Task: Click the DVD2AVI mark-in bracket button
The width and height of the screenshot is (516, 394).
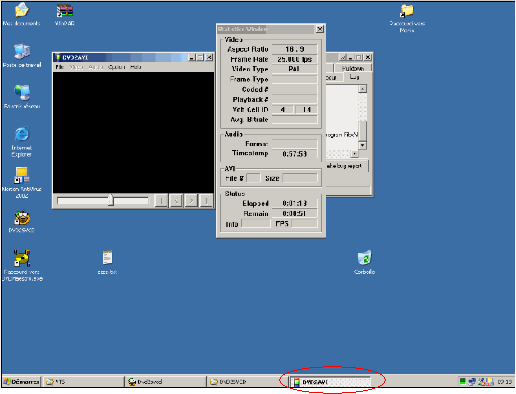Action: 161,201
